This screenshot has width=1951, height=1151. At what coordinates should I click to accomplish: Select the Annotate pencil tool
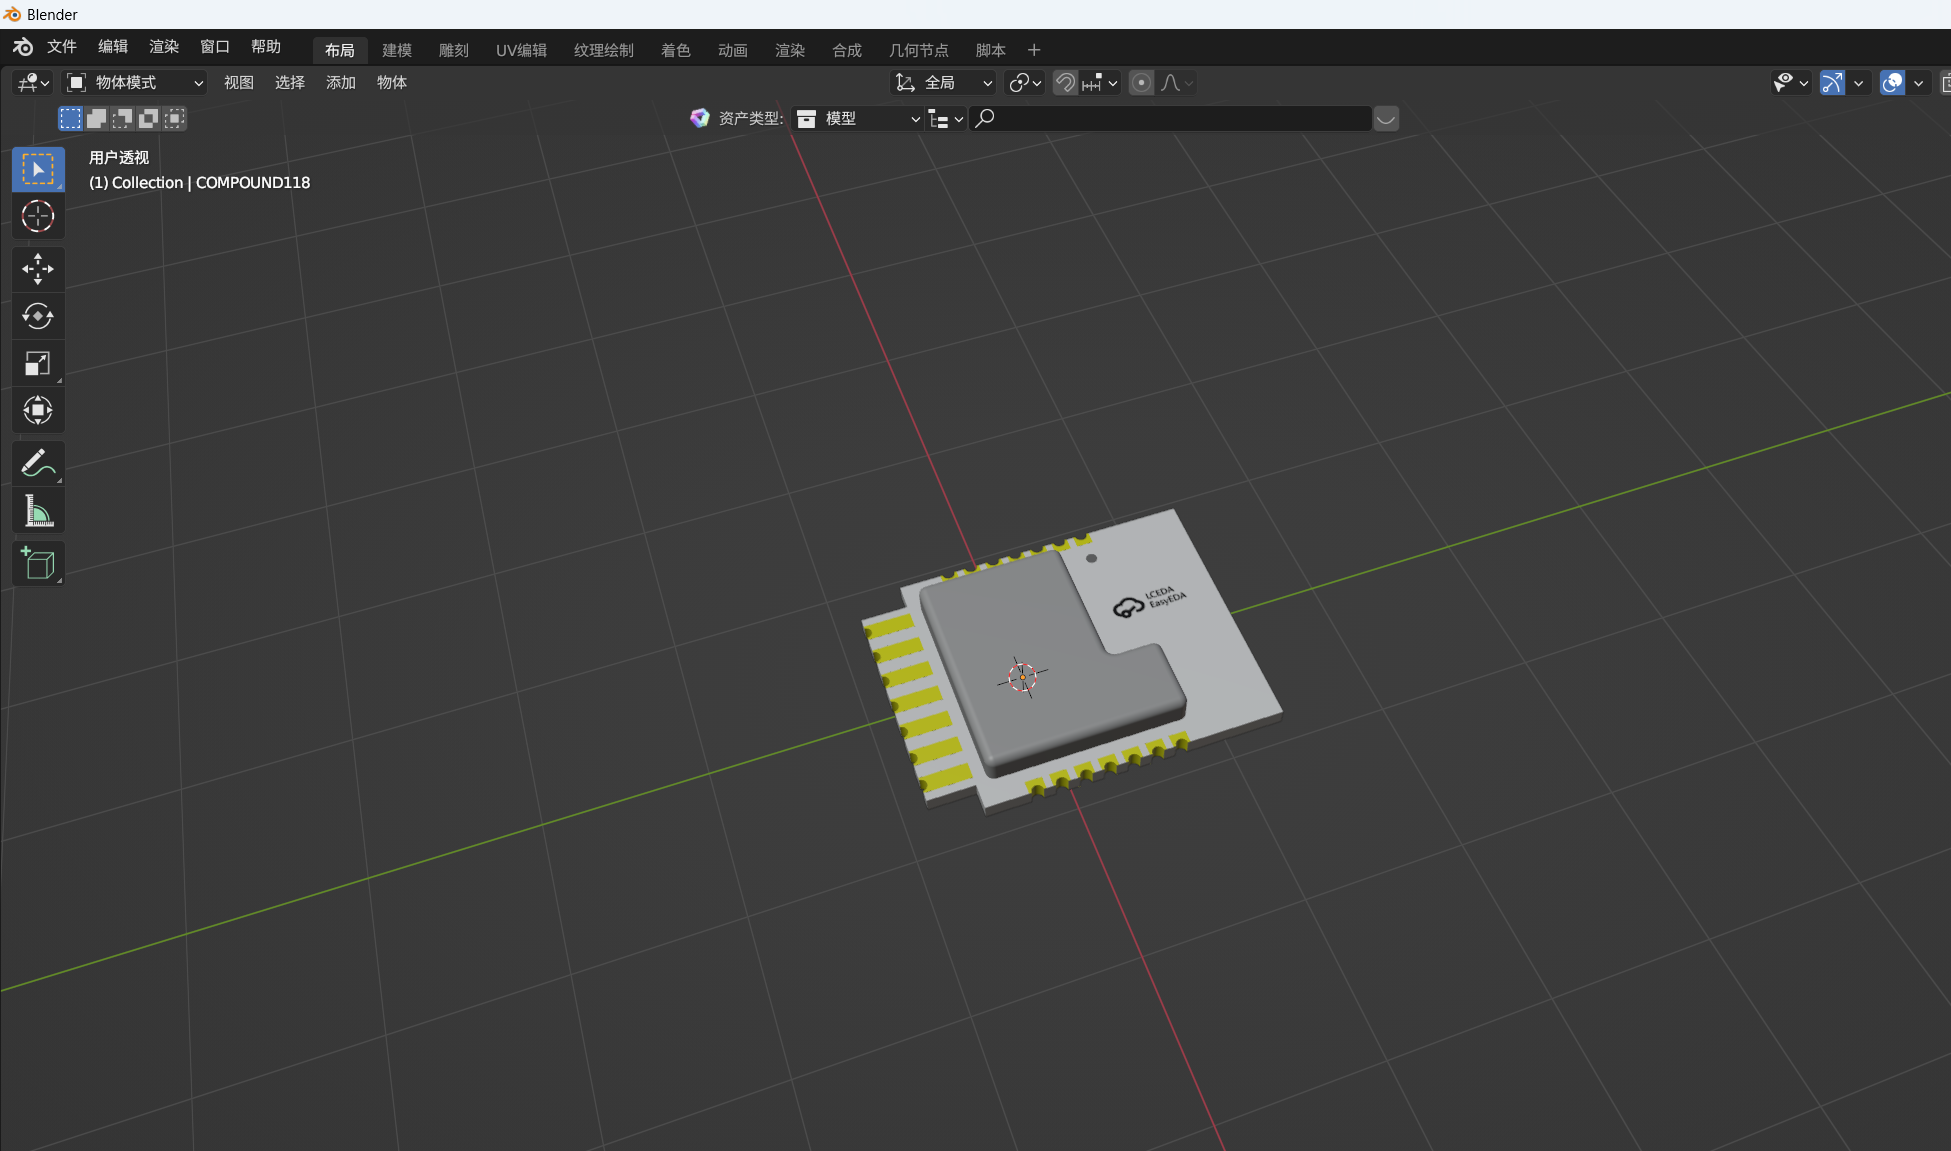[x=38, y=463]
